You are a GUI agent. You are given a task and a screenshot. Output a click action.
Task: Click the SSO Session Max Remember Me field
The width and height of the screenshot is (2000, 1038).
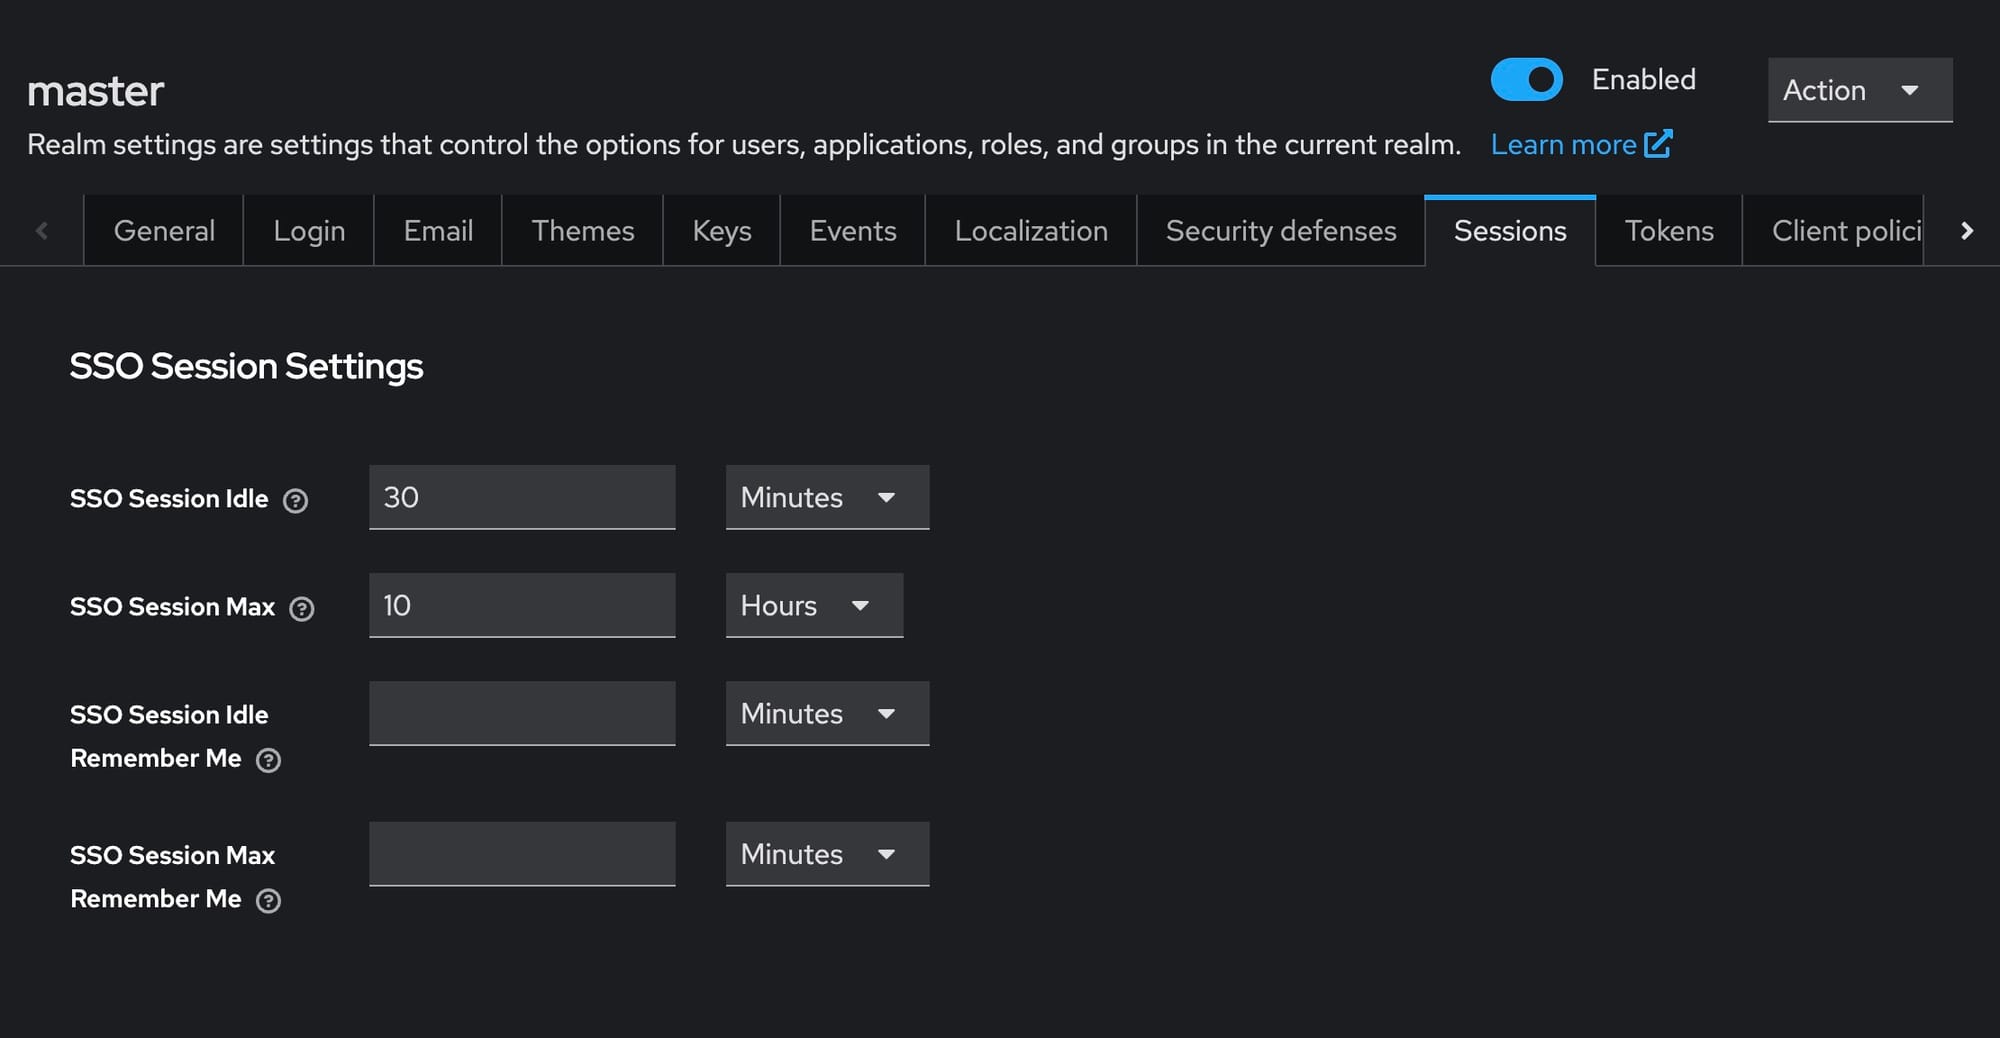click(x=522, y=854)
